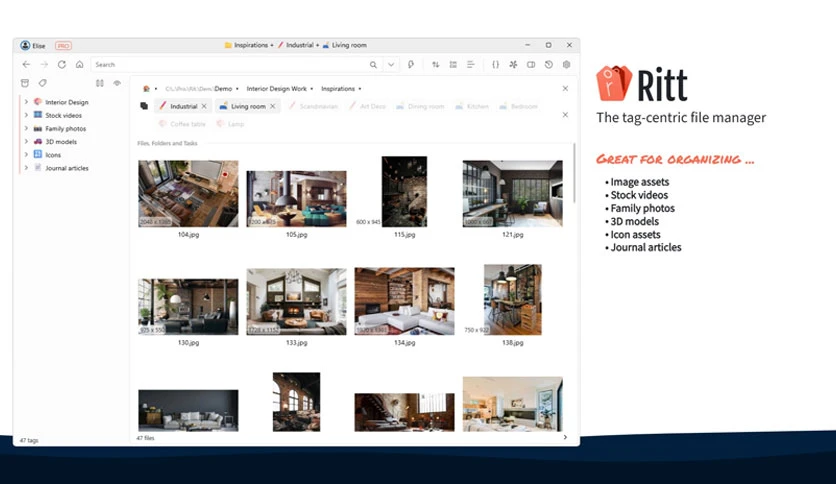Click the magnifier search icon

[373, 64]
